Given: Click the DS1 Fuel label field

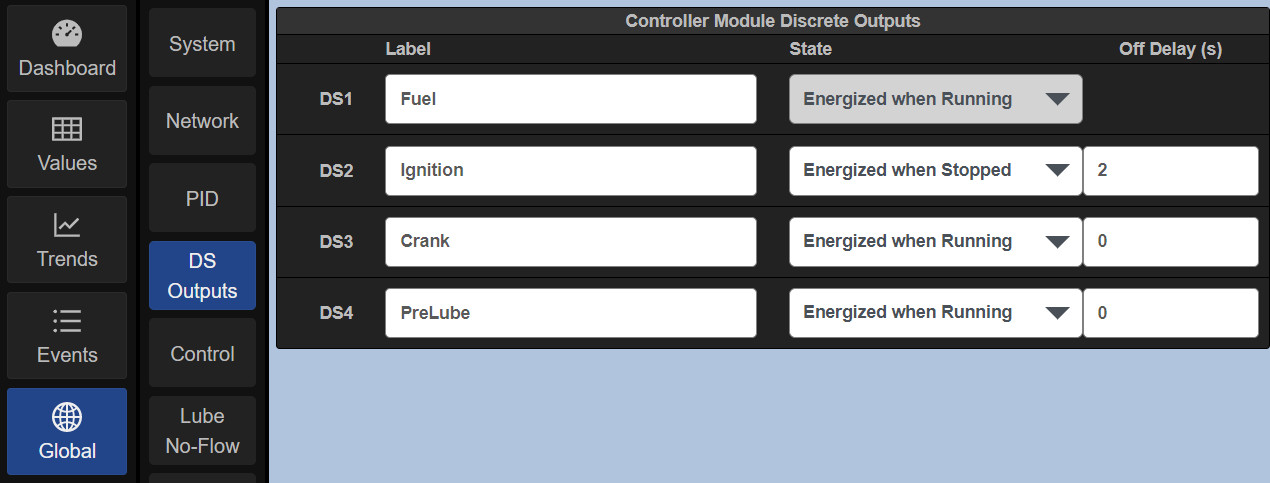Looking at the screenshot, I should (570, 99).
